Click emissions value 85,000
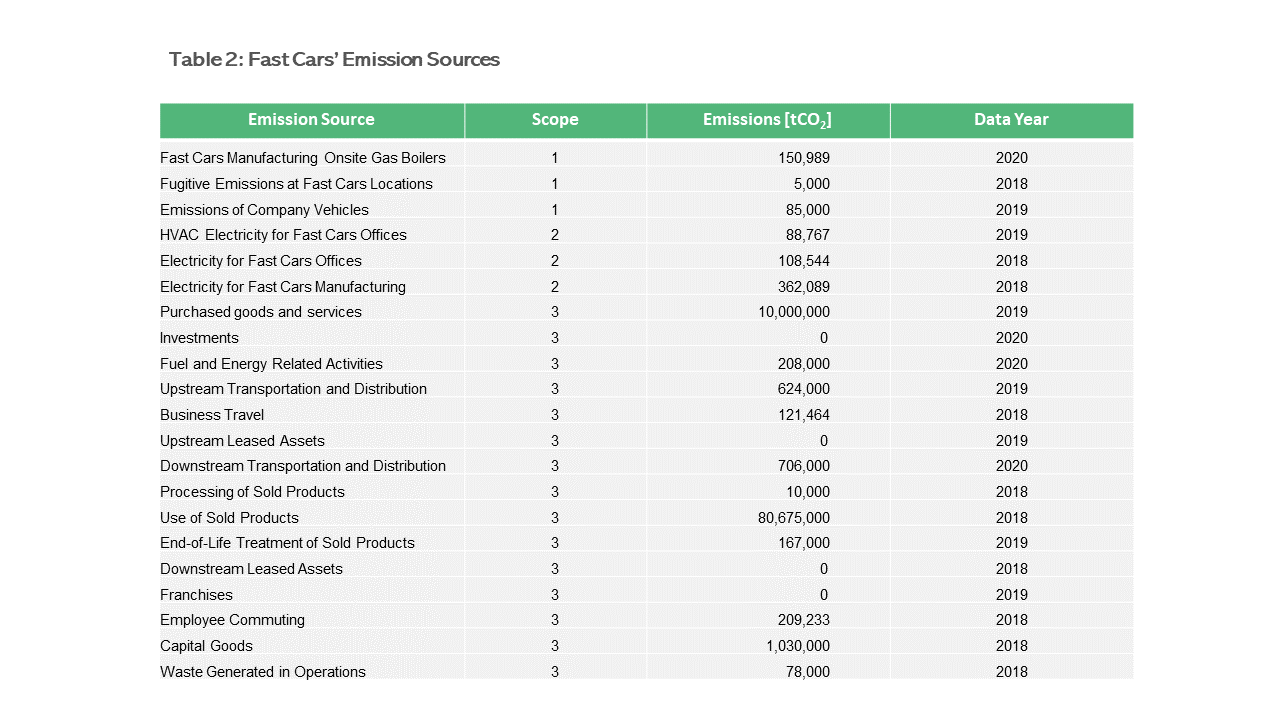The height and width of the screenshot is (720, 1280). click(808, 210)
